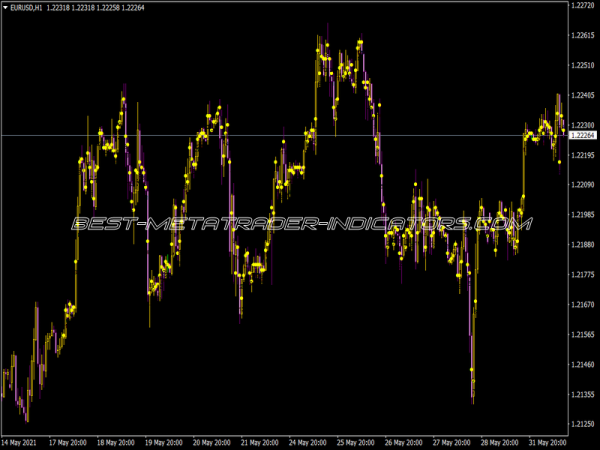Screen dimensions: 600x450
Task: Click the 1.21670 price axis label
Action: (581, 304)
